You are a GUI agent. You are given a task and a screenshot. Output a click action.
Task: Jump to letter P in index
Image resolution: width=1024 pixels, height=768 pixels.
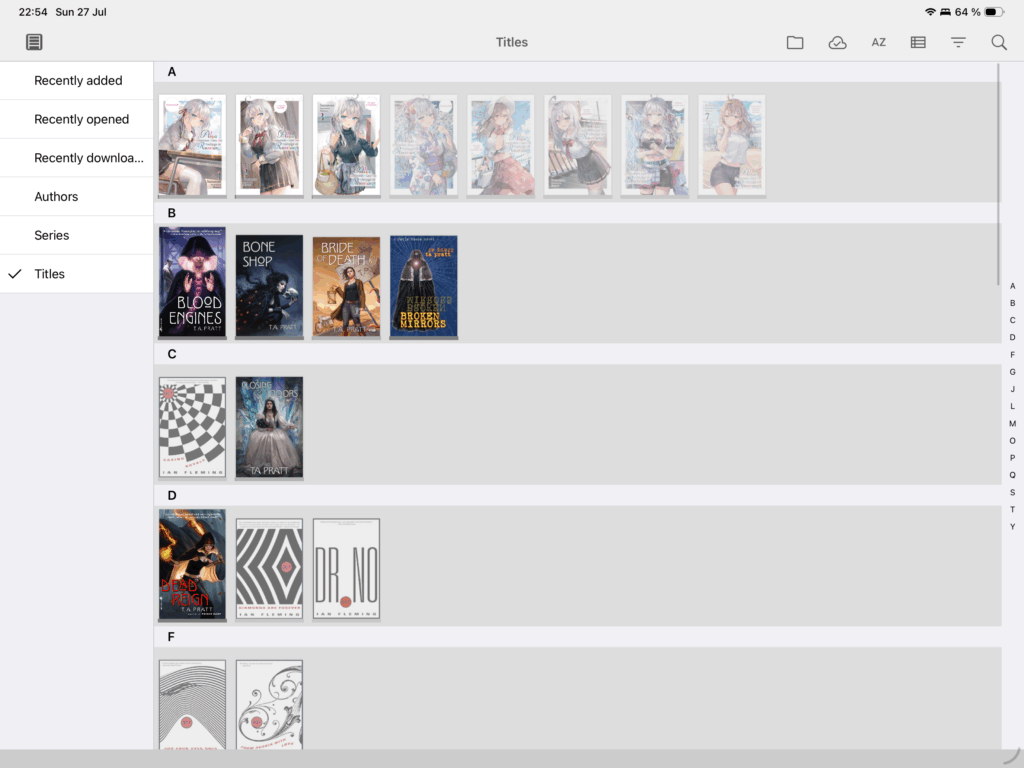(1012, 458)
